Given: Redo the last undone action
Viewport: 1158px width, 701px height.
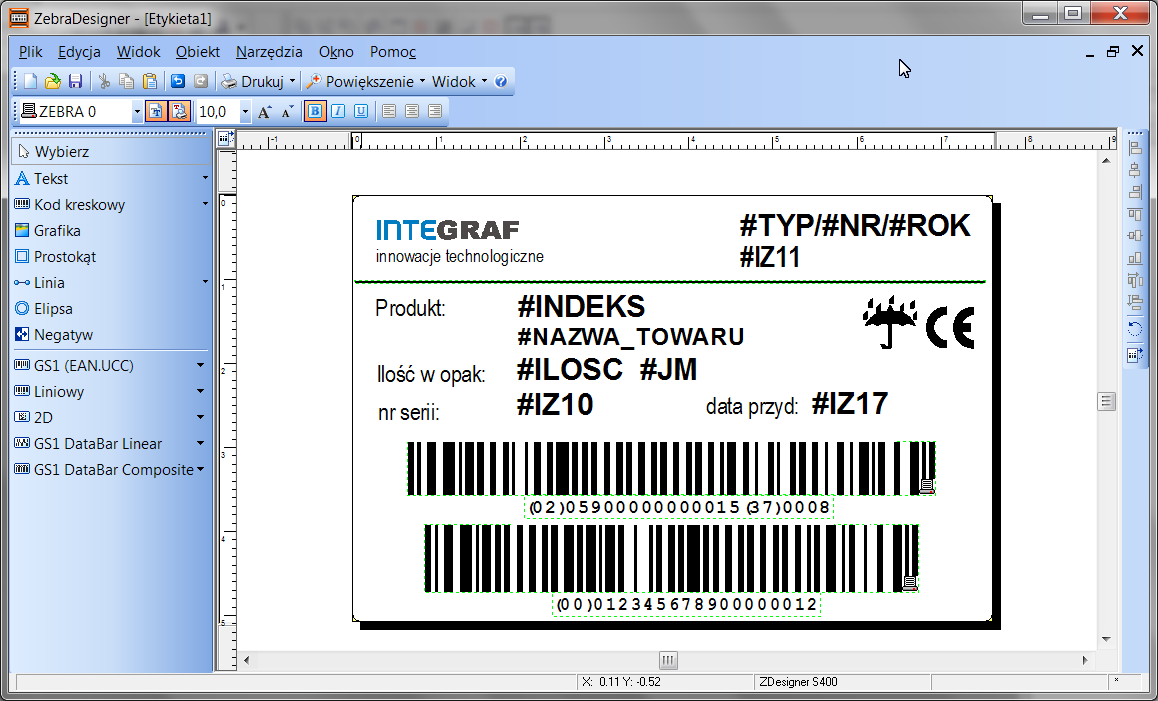Looking at the screenshot, I should click(201, 81).
